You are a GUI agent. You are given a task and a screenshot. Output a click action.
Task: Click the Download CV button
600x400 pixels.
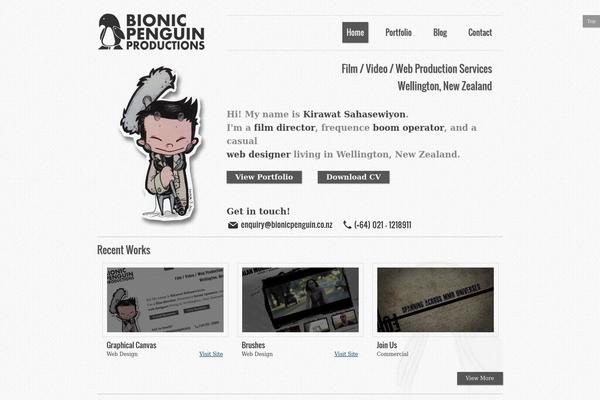354,177
